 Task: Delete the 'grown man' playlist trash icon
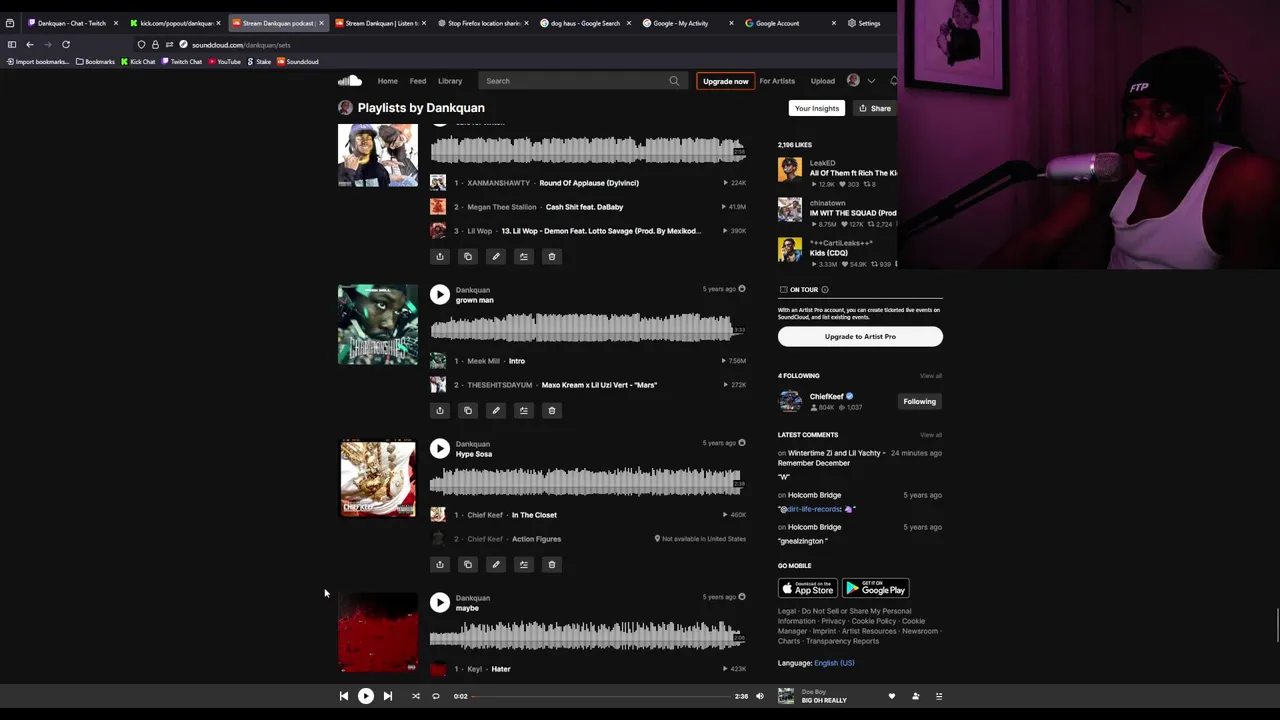552,410
